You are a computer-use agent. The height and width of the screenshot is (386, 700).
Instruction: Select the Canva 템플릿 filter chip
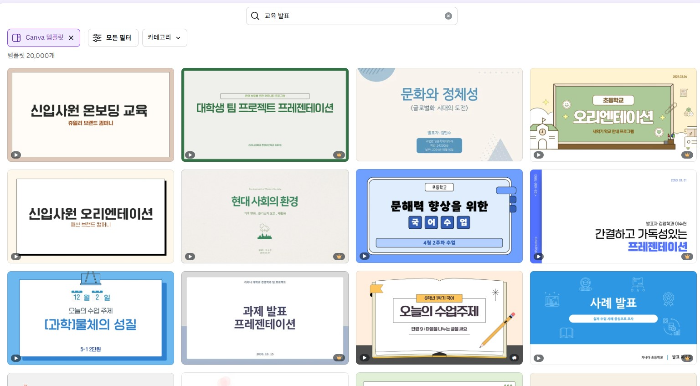tap(43, 38)
